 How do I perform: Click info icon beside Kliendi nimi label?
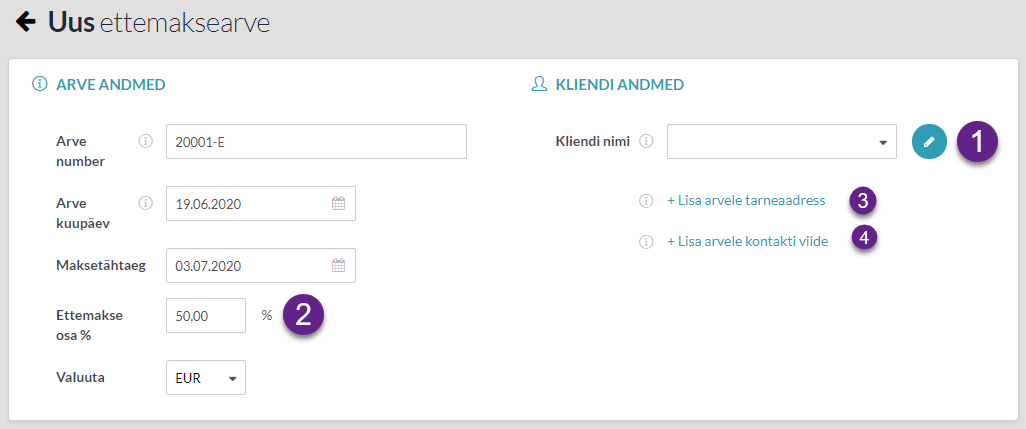tap(646, 141)
